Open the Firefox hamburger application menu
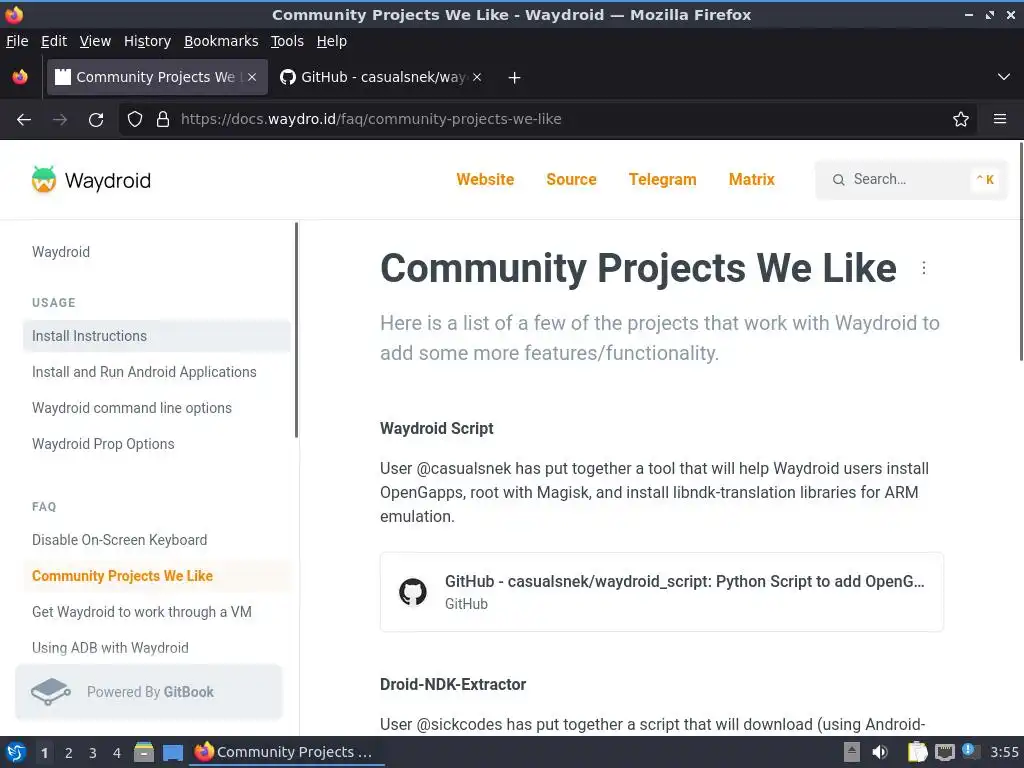The image size is (1024, 768). [1000, 119]
